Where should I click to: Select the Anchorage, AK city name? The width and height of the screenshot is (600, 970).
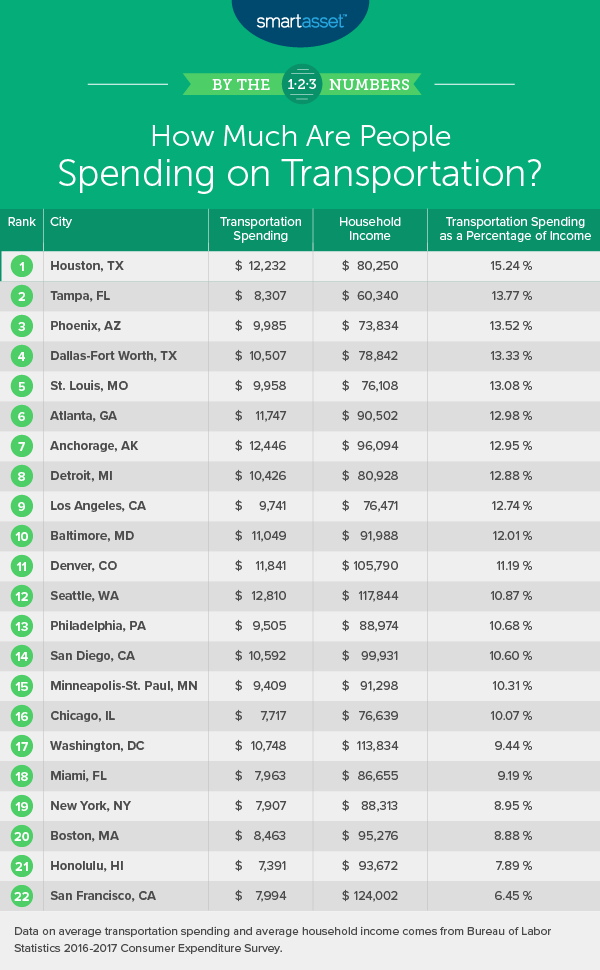coord(93,446)
